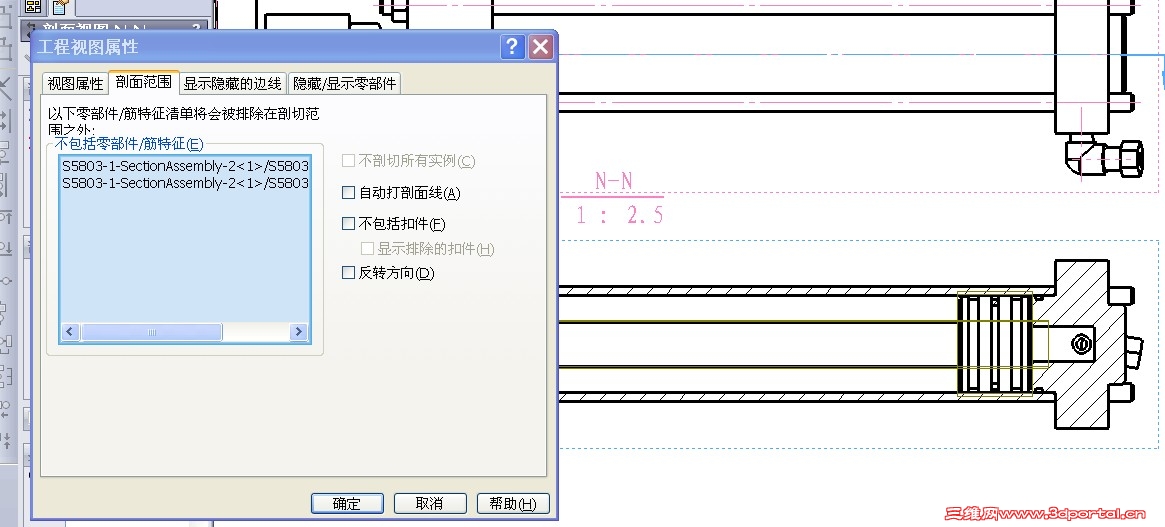Check the 不剖切所有实例 option
This screenshot has height=527, width=1165.
tap(348, 161)
